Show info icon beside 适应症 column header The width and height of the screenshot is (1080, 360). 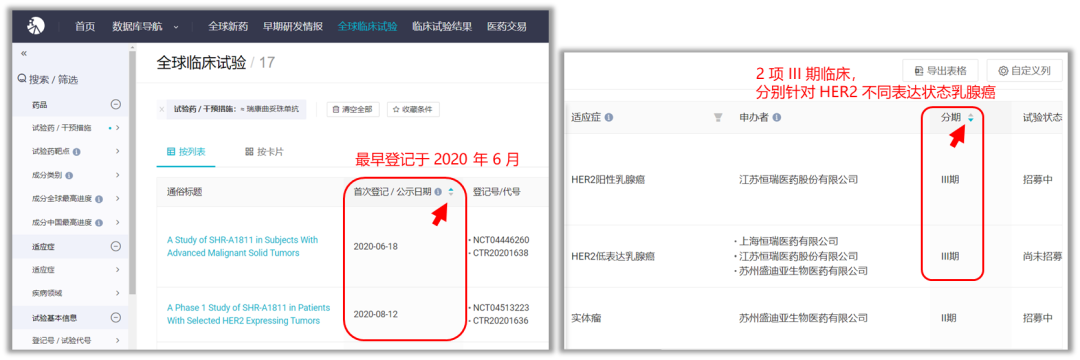coord(608,118)
